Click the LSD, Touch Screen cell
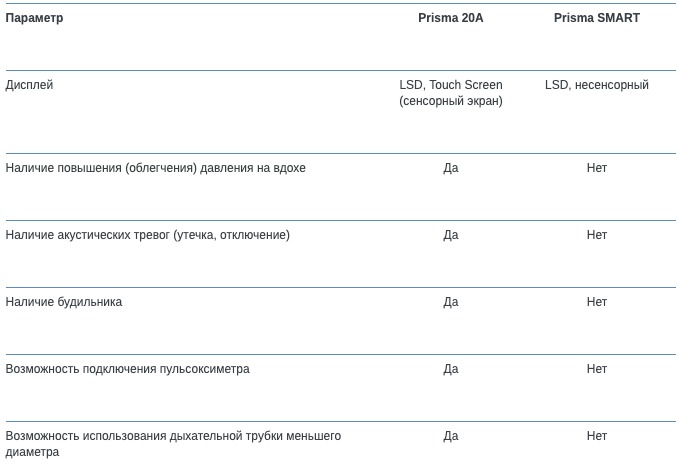The height and width of the screenshot is (468, 681). pyautogui.click(x=451, y=93)
